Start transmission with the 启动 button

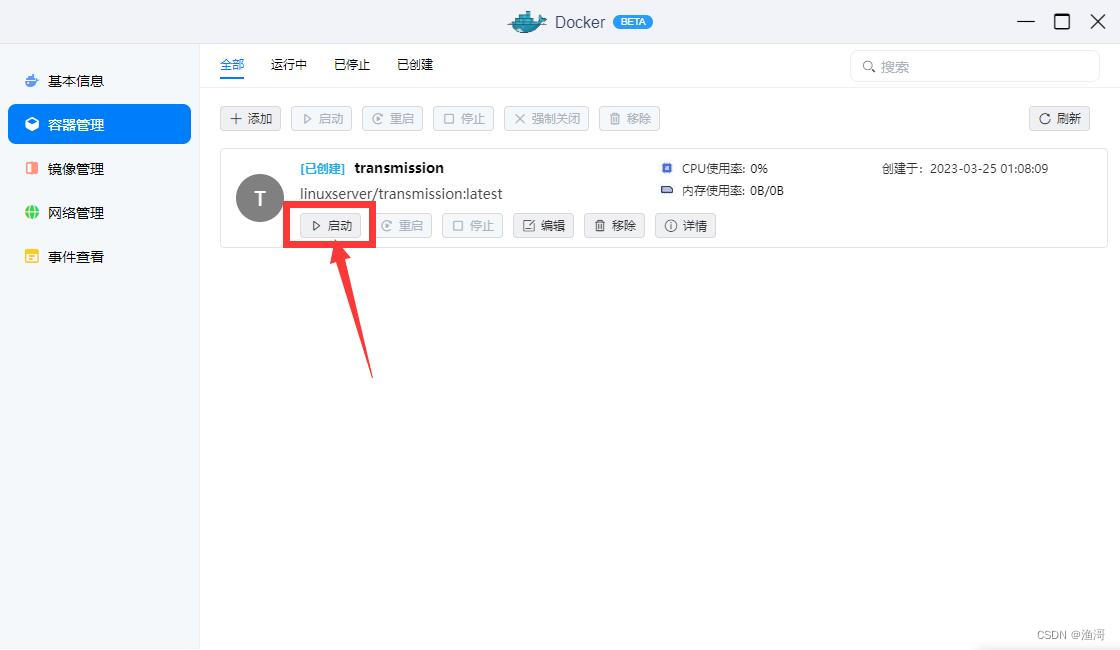tap(329, 225)
